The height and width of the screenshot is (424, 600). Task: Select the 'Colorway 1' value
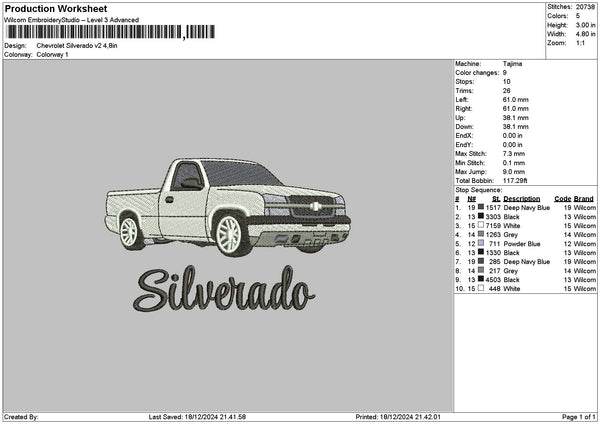52,55
